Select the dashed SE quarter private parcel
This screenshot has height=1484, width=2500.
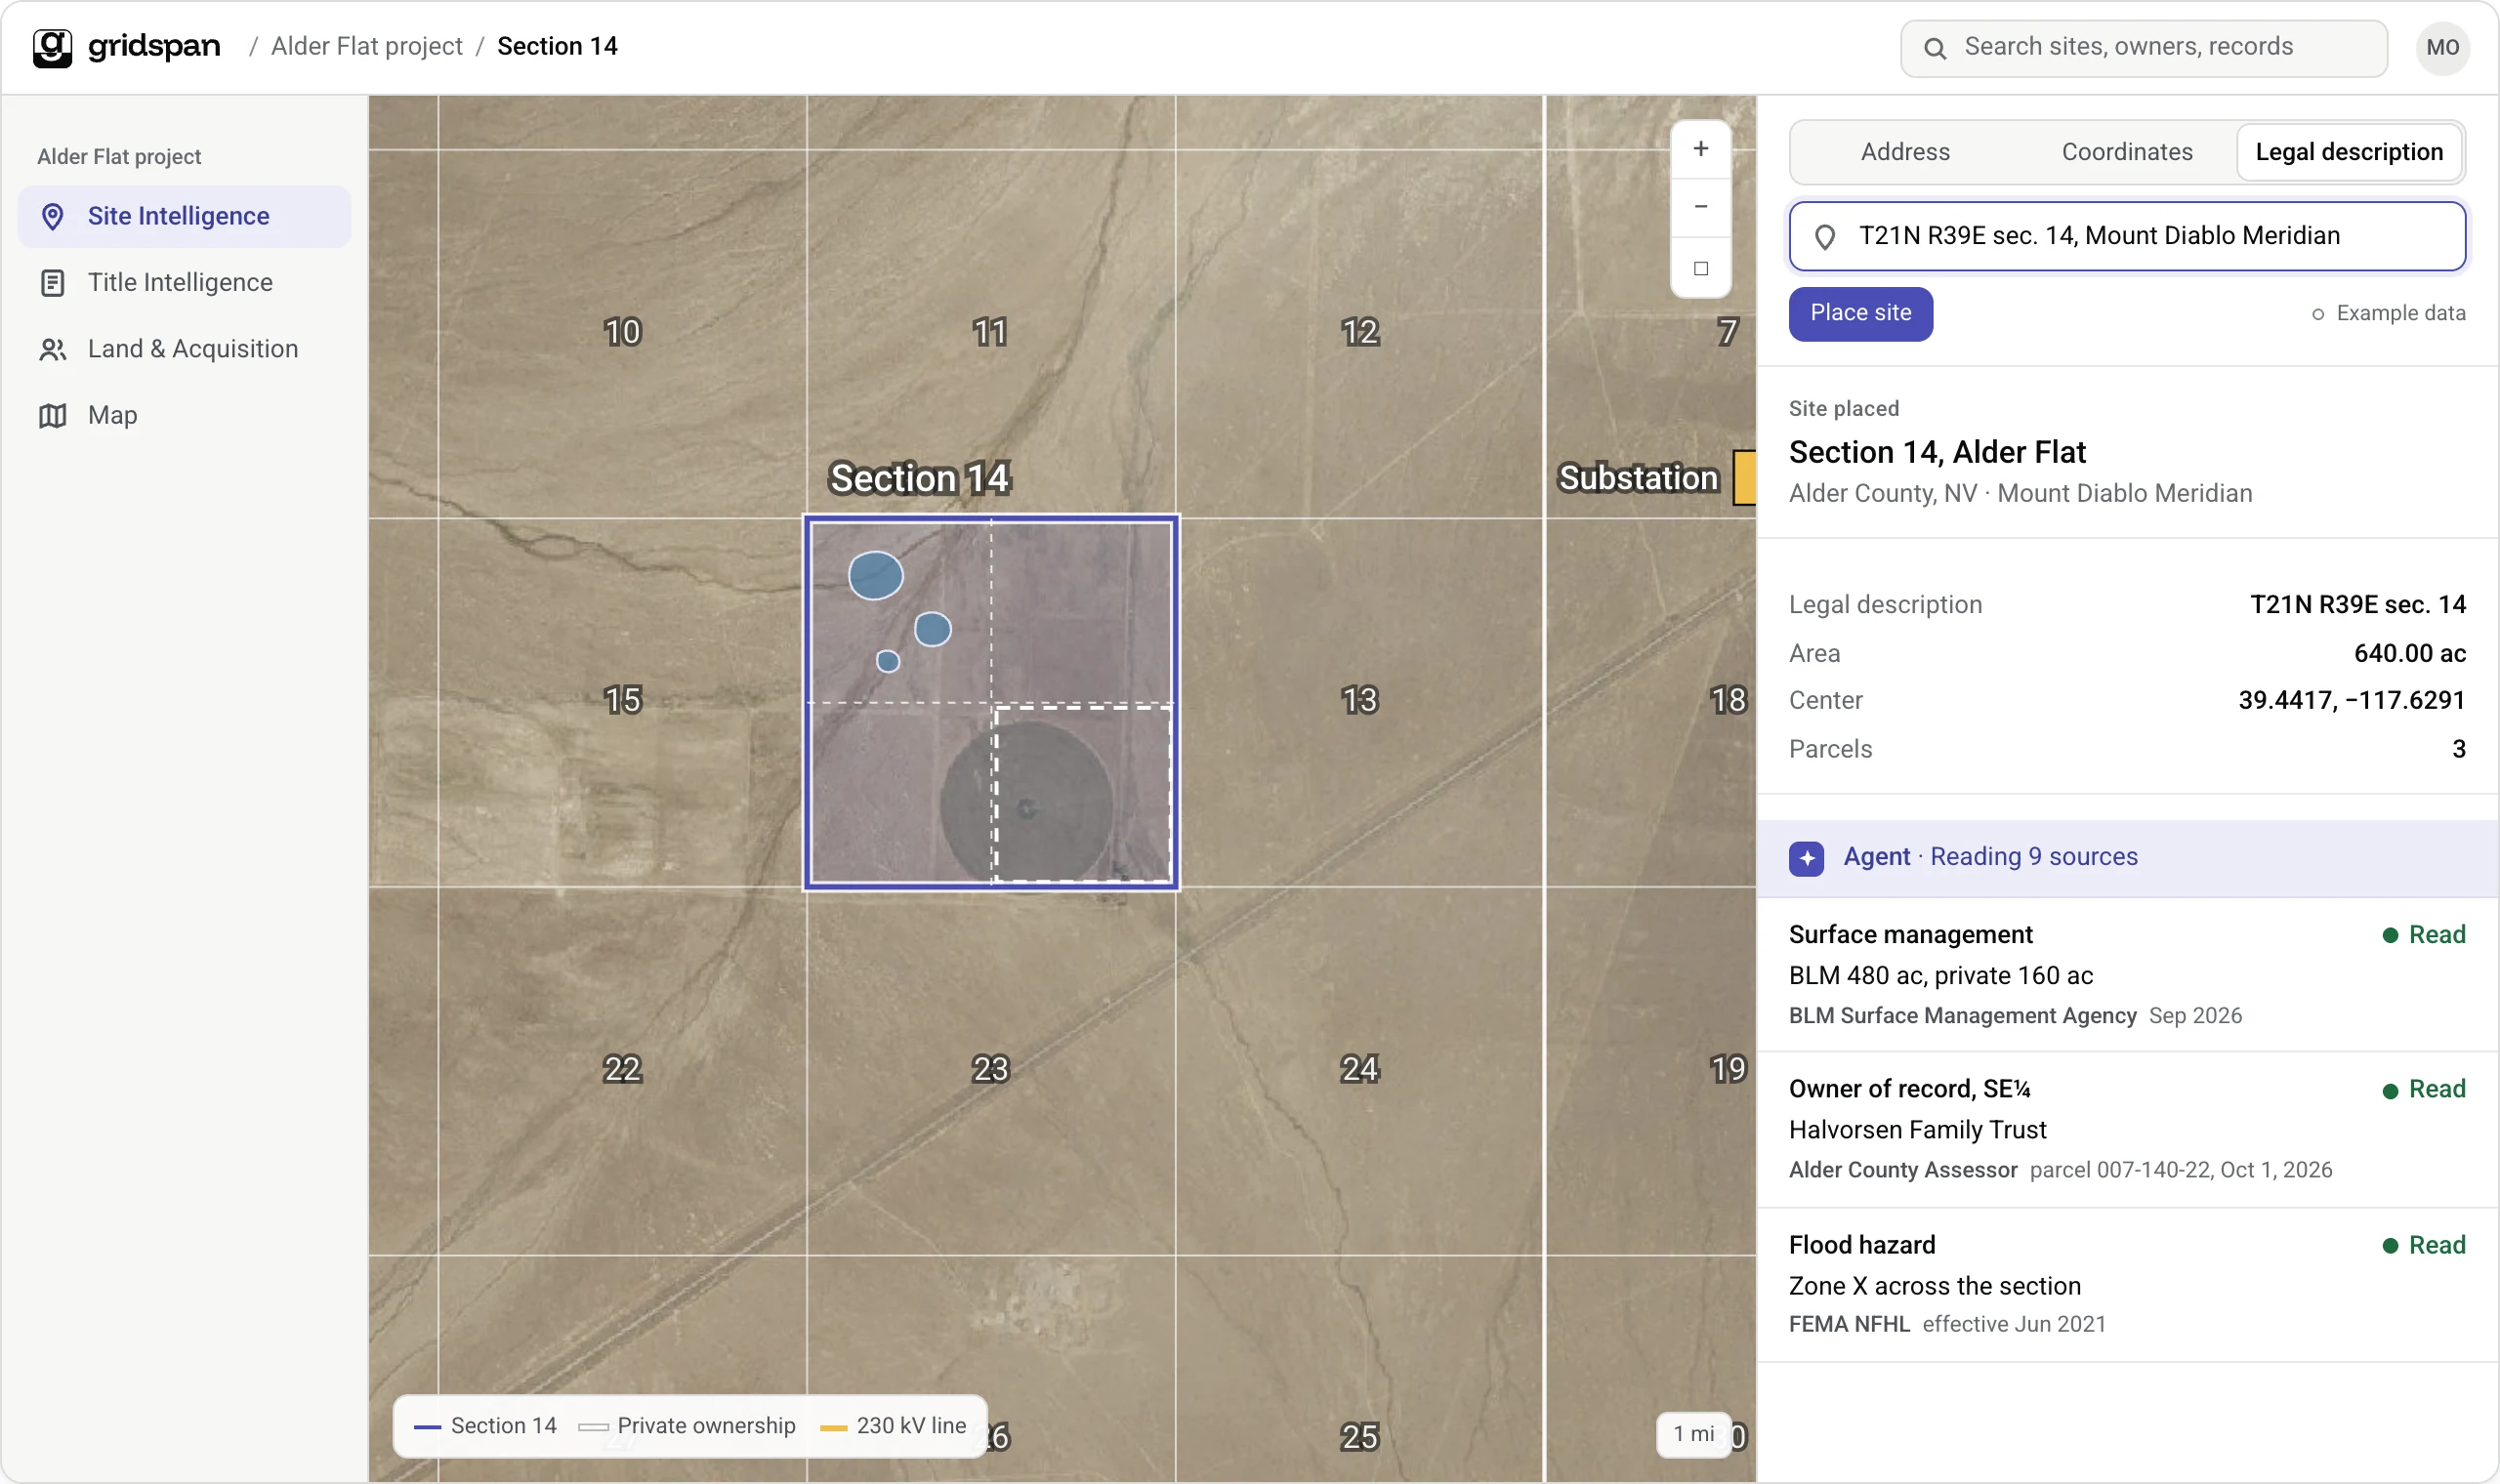tap(1082, 795)
